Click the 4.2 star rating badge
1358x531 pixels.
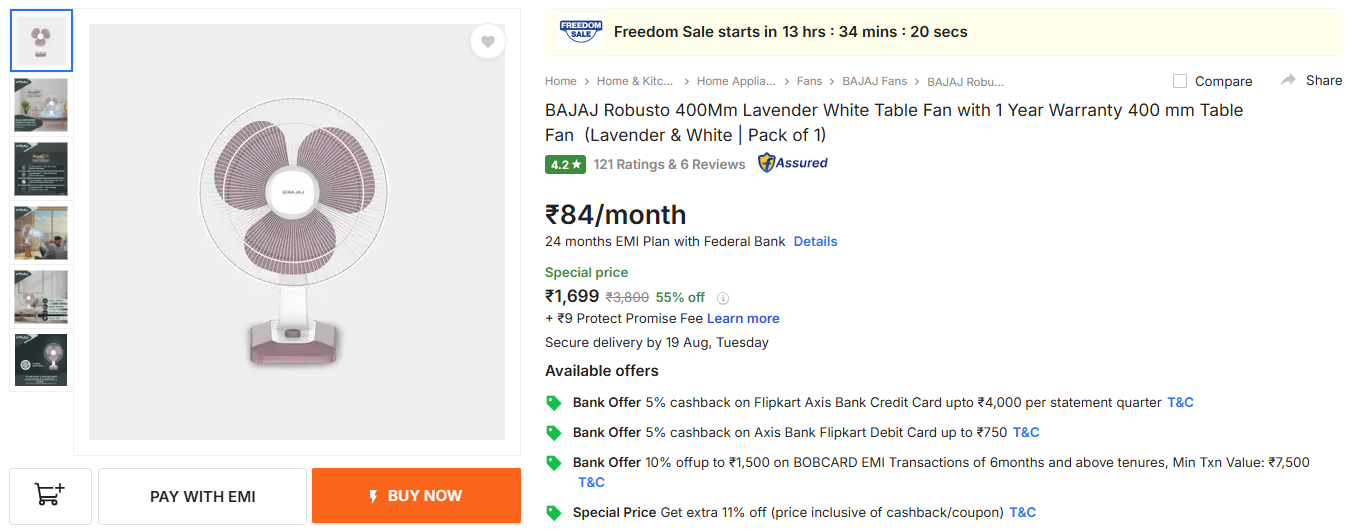pyautogui.click(x=565, y=164)
